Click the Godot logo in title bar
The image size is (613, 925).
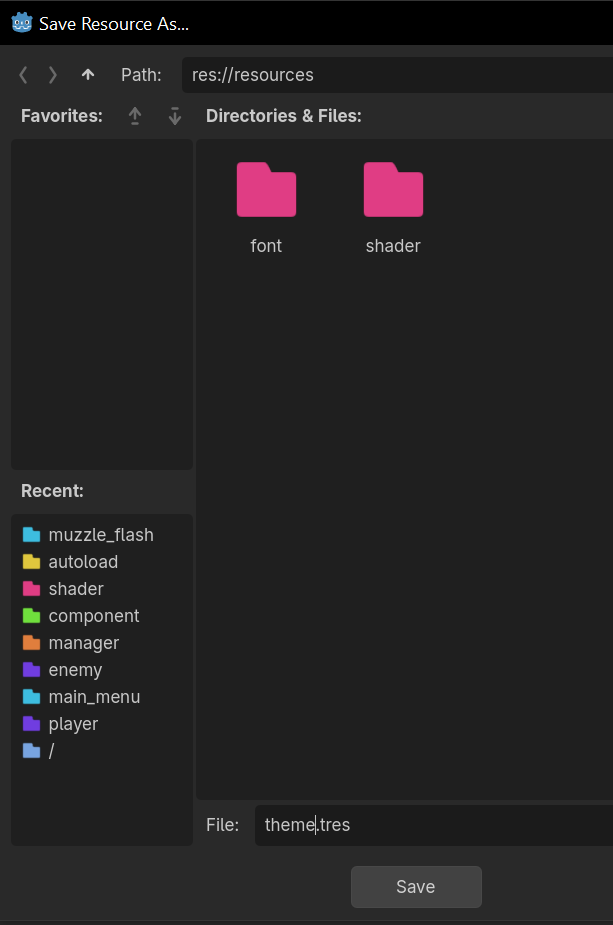pos(22,23)
